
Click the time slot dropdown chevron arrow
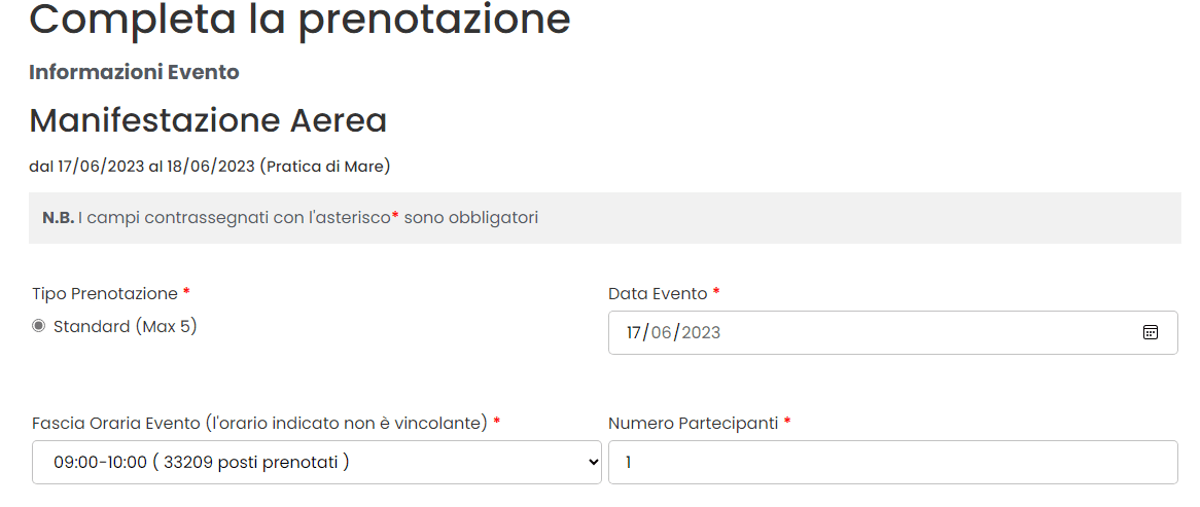tap(593, 462)
